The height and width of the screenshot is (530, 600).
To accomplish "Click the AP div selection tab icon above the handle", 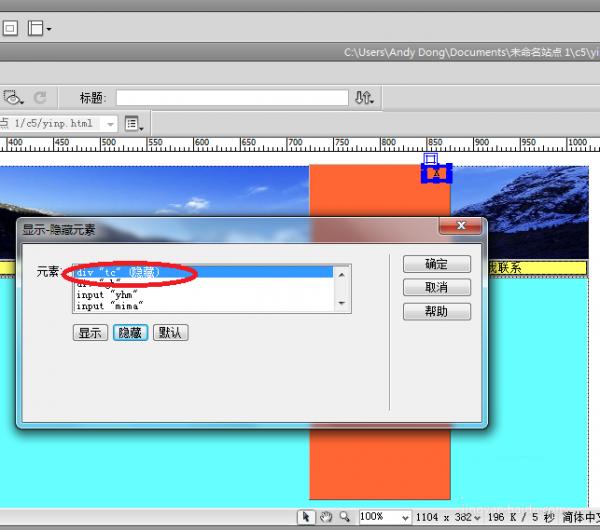I will (430, 158).
